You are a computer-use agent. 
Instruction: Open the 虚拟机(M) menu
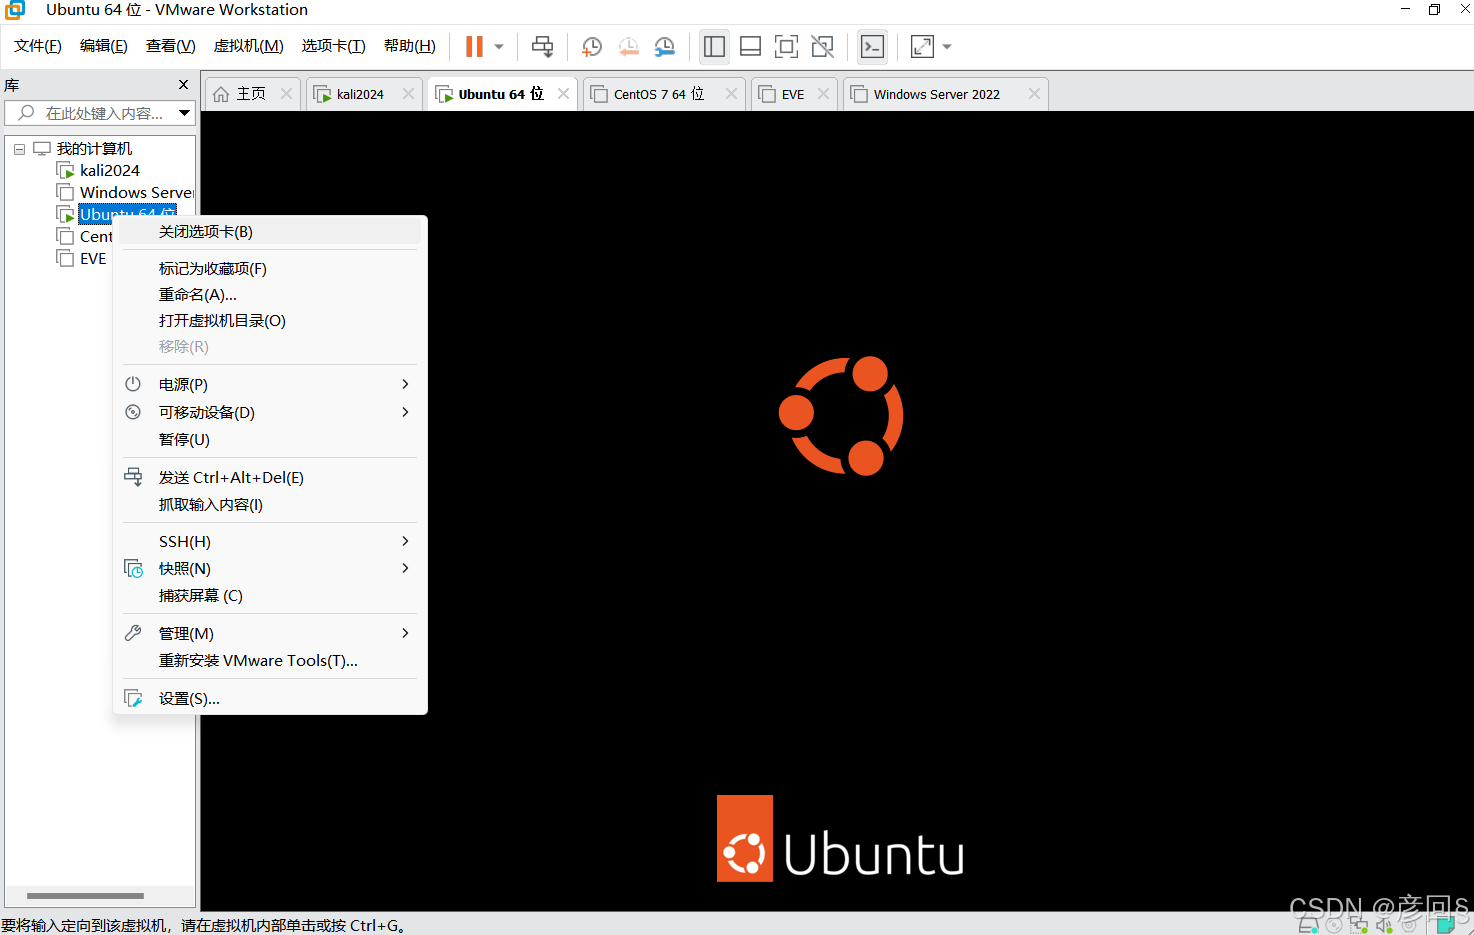(249, 46)
